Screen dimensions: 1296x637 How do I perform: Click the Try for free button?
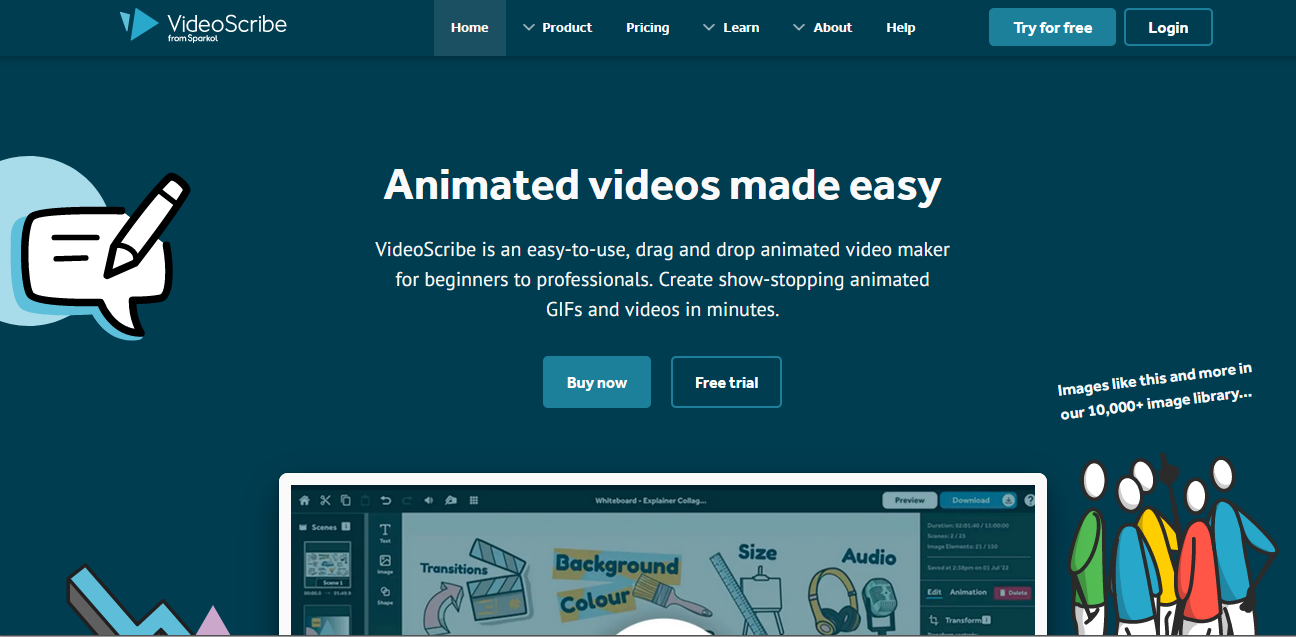[1052, 27]
